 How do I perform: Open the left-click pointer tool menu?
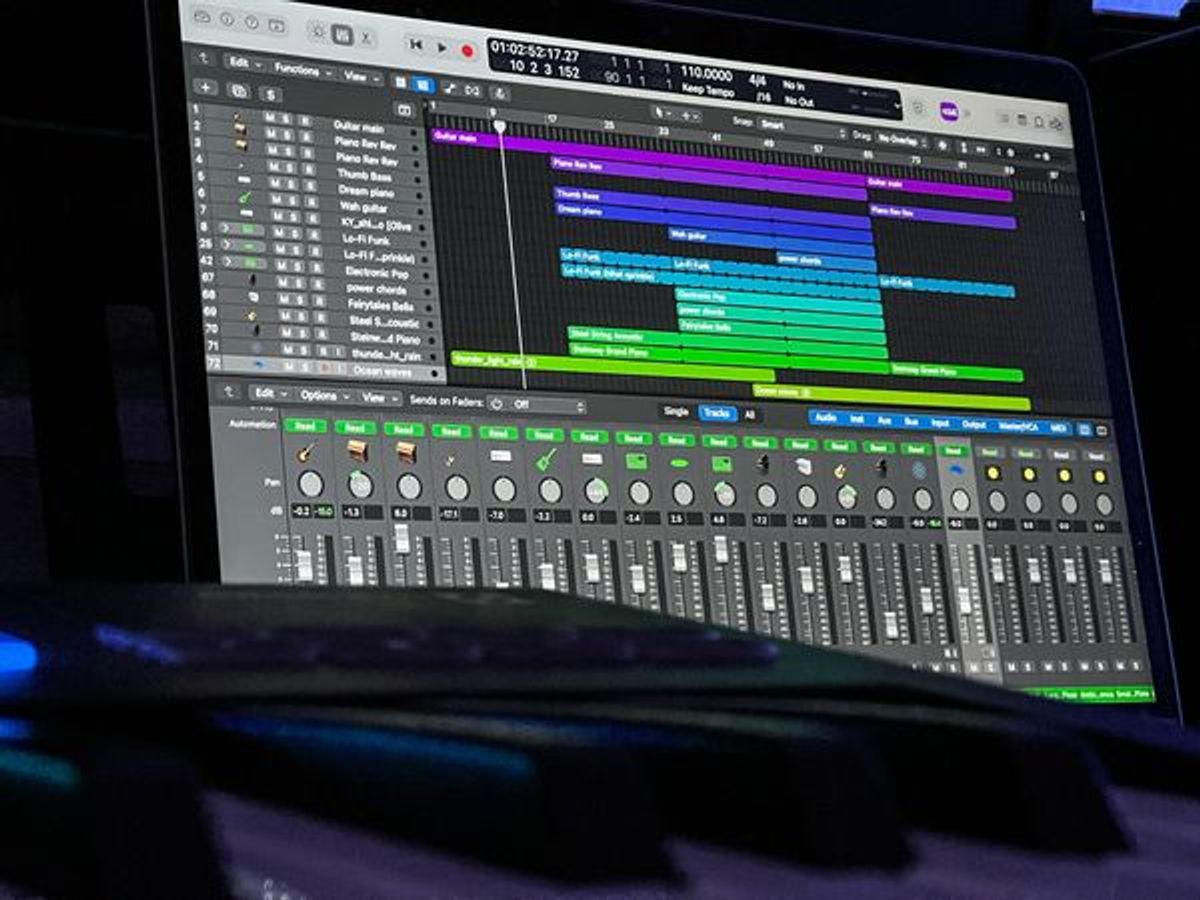pyautogui.click(x=663, y=113)
